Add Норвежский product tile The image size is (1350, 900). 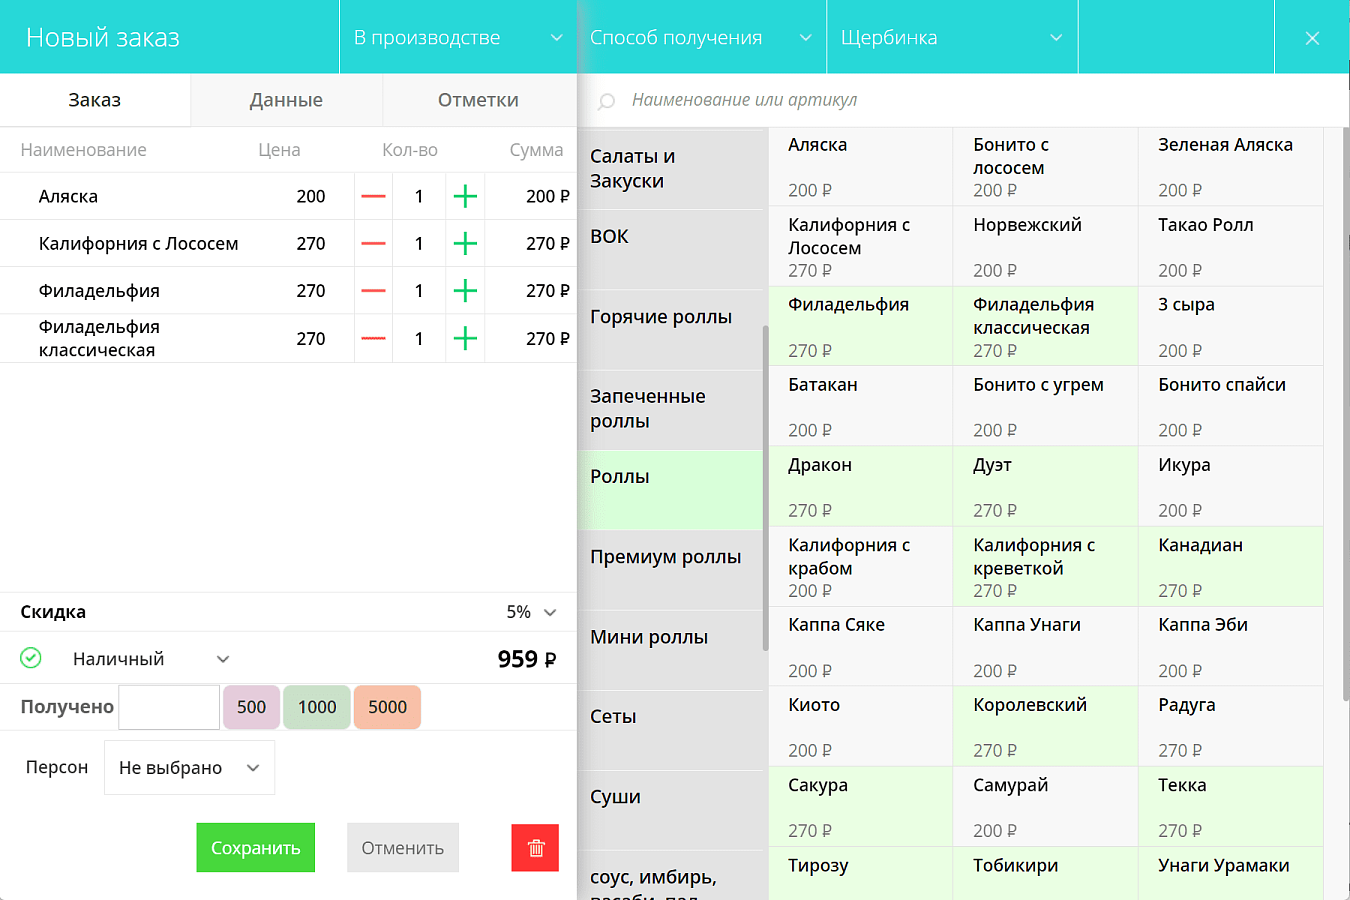point(1045,247)
